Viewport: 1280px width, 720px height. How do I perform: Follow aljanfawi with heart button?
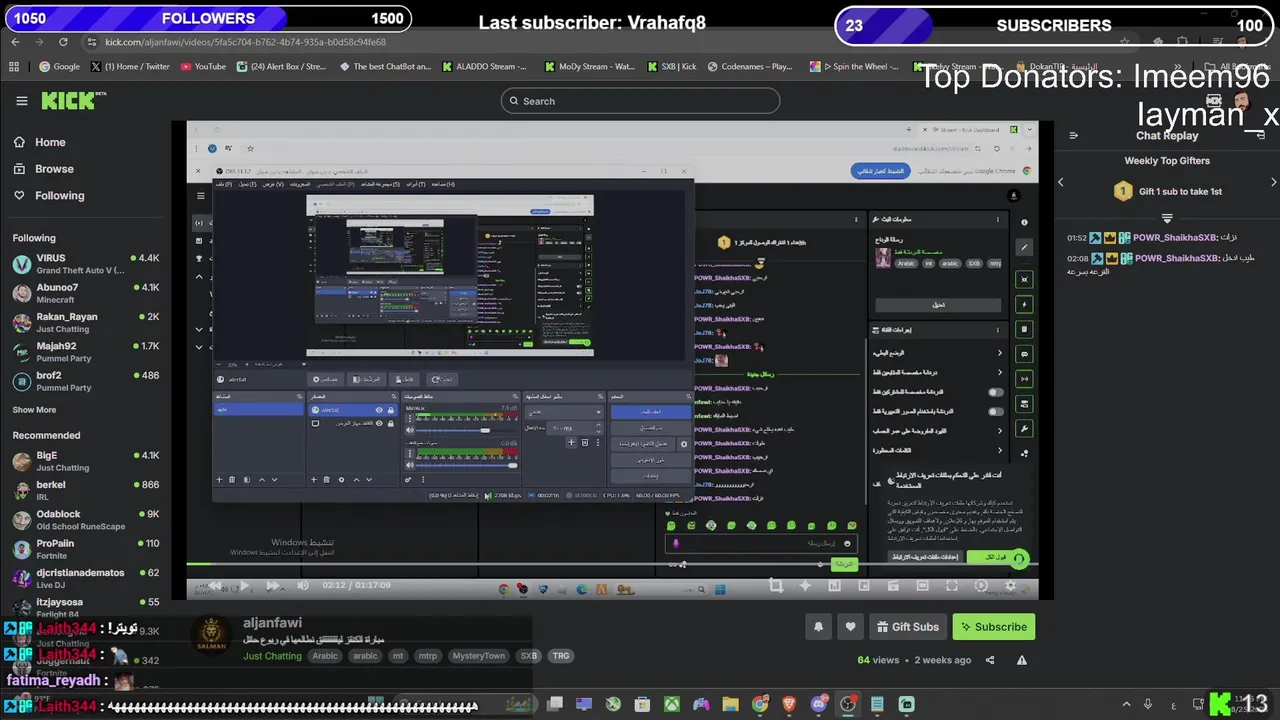[x=850, y=627]
